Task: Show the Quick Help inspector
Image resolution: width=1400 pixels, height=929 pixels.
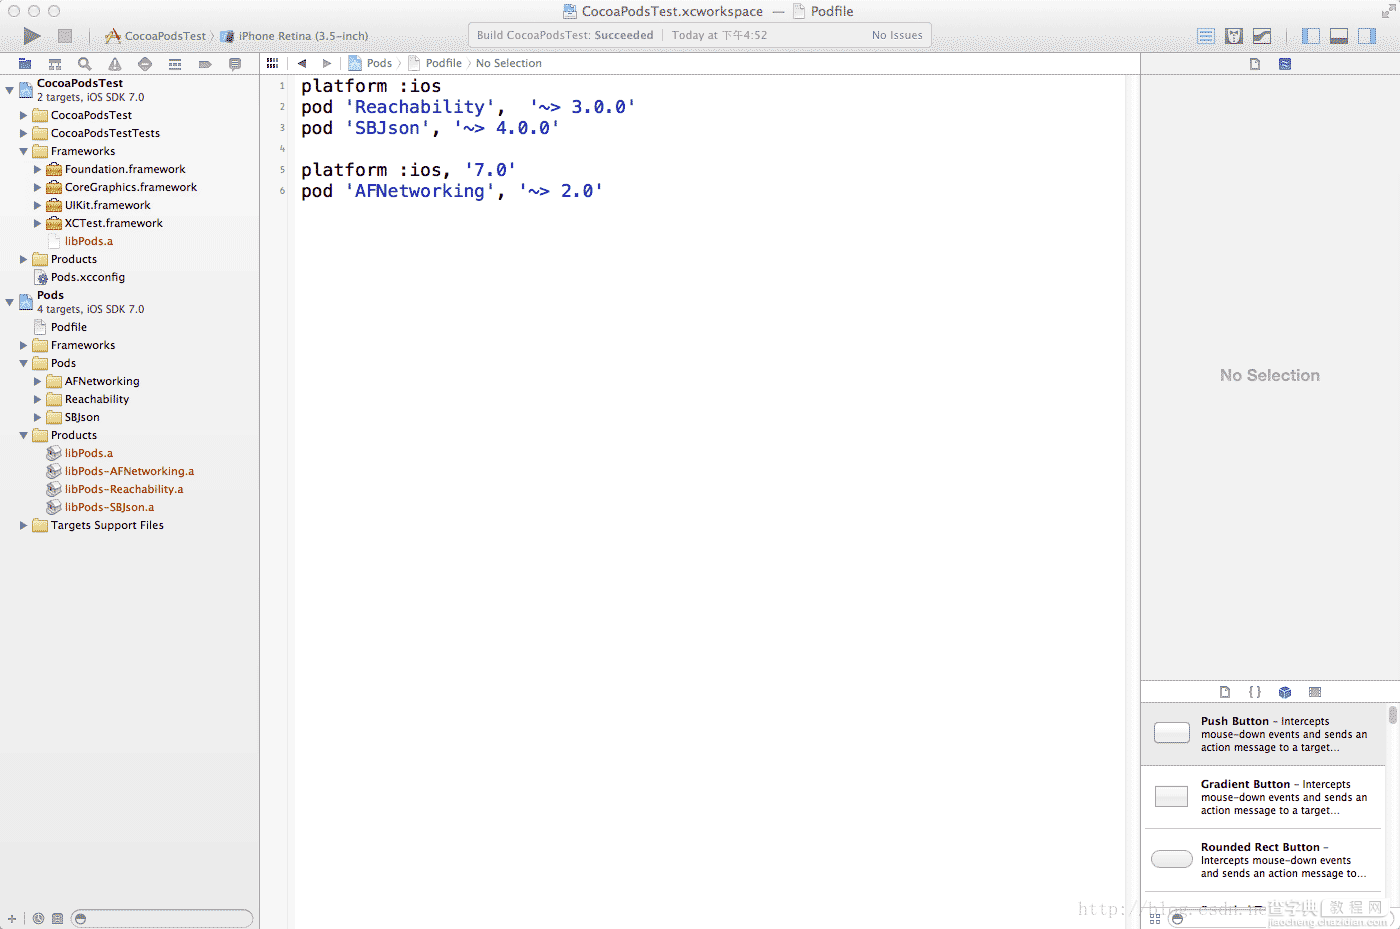Action: pos(1285,64)
